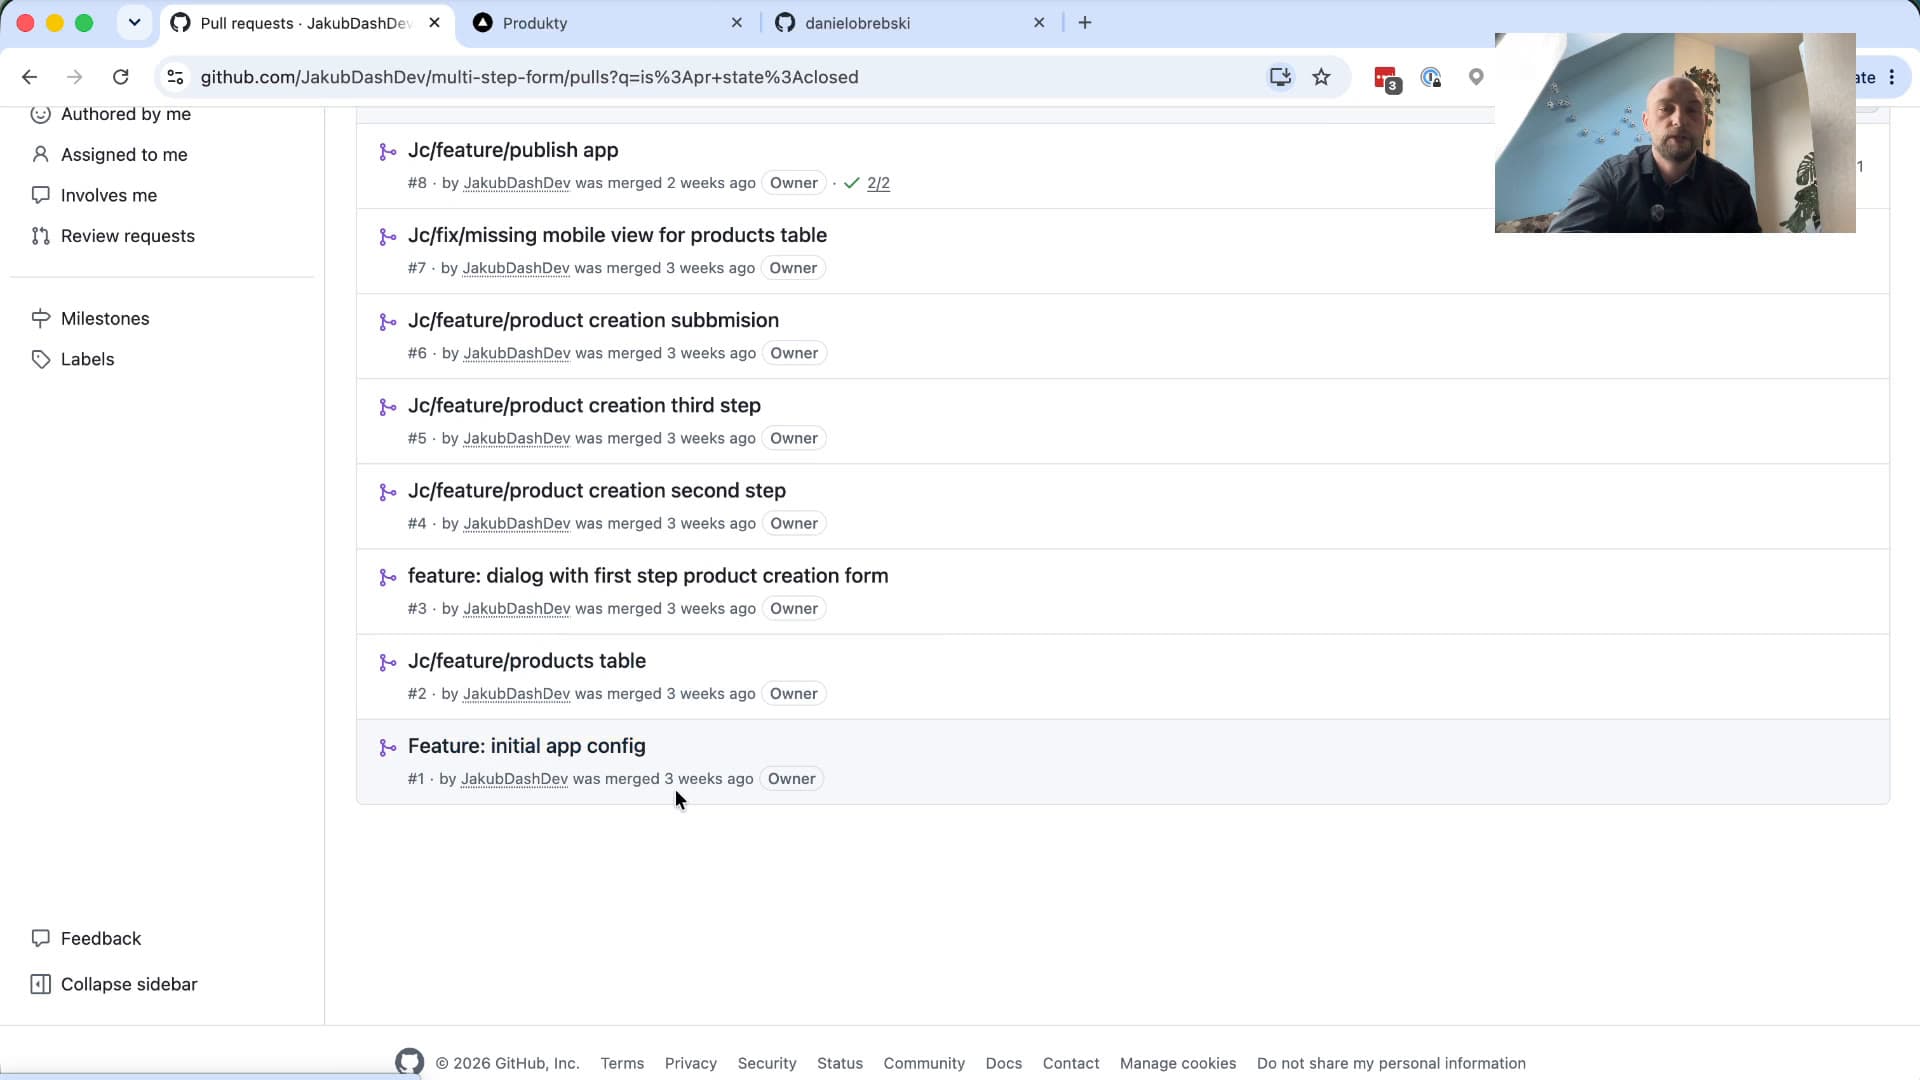
Task: Open Jc/fix/missing mobile view for products table
Action: [617, 235]
